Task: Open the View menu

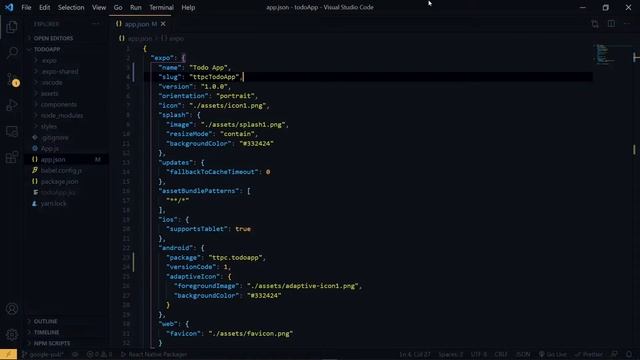Action: point(99,7)
